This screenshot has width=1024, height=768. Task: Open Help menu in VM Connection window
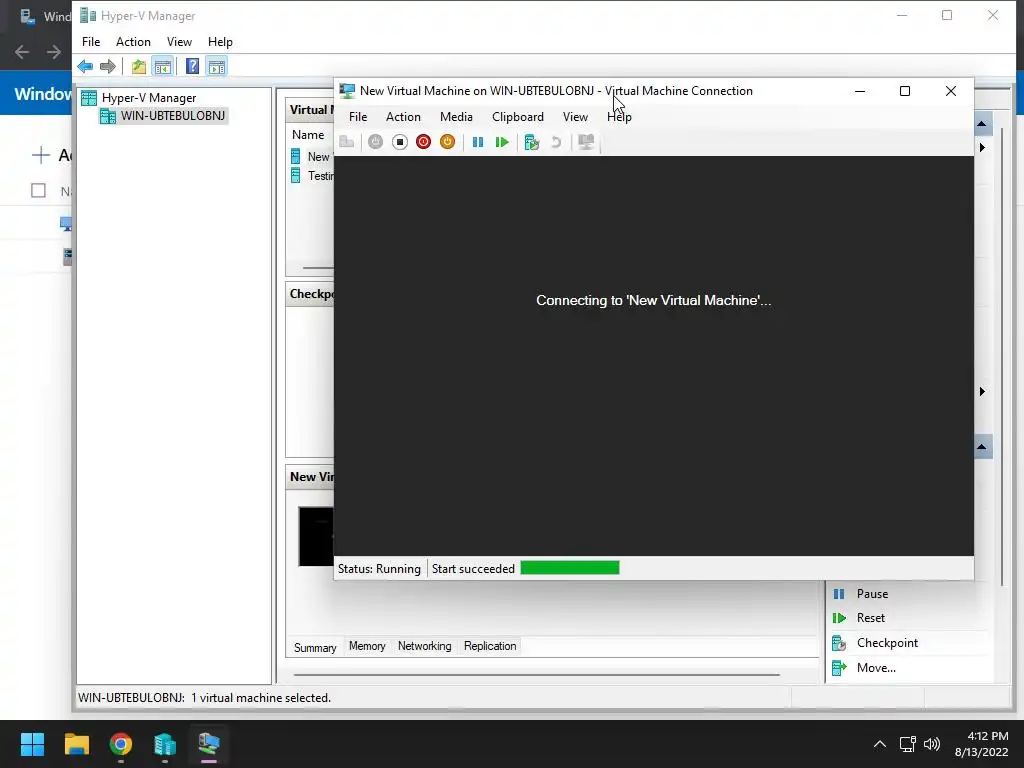(618, 117)
